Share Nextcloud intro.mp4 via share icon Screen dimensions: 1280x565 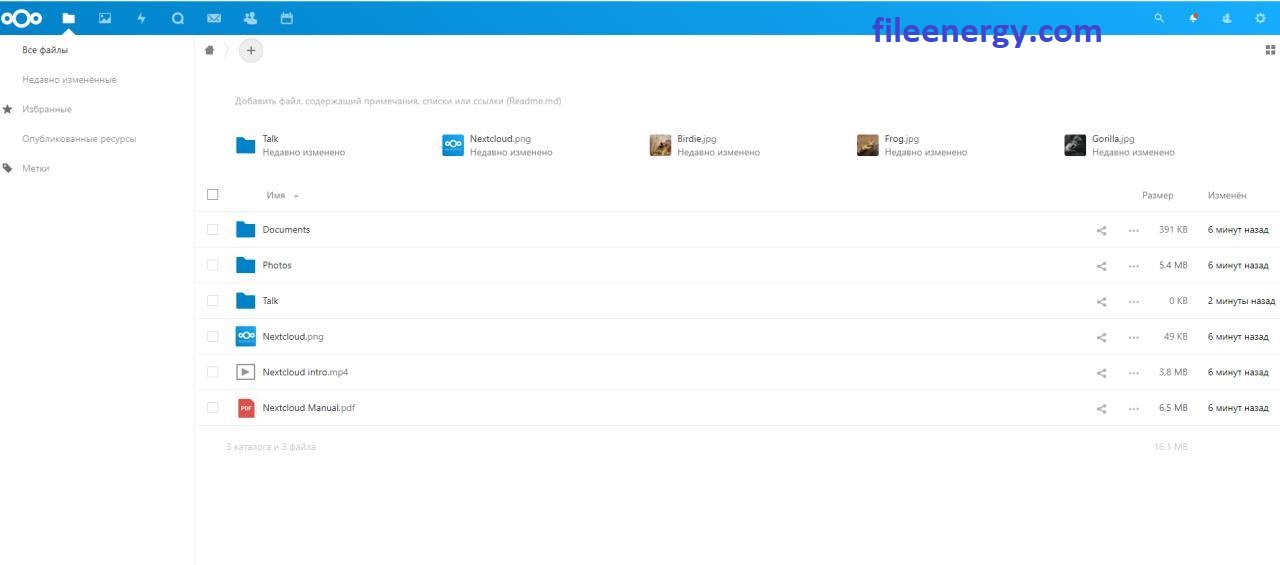[x=1101, y=373]
